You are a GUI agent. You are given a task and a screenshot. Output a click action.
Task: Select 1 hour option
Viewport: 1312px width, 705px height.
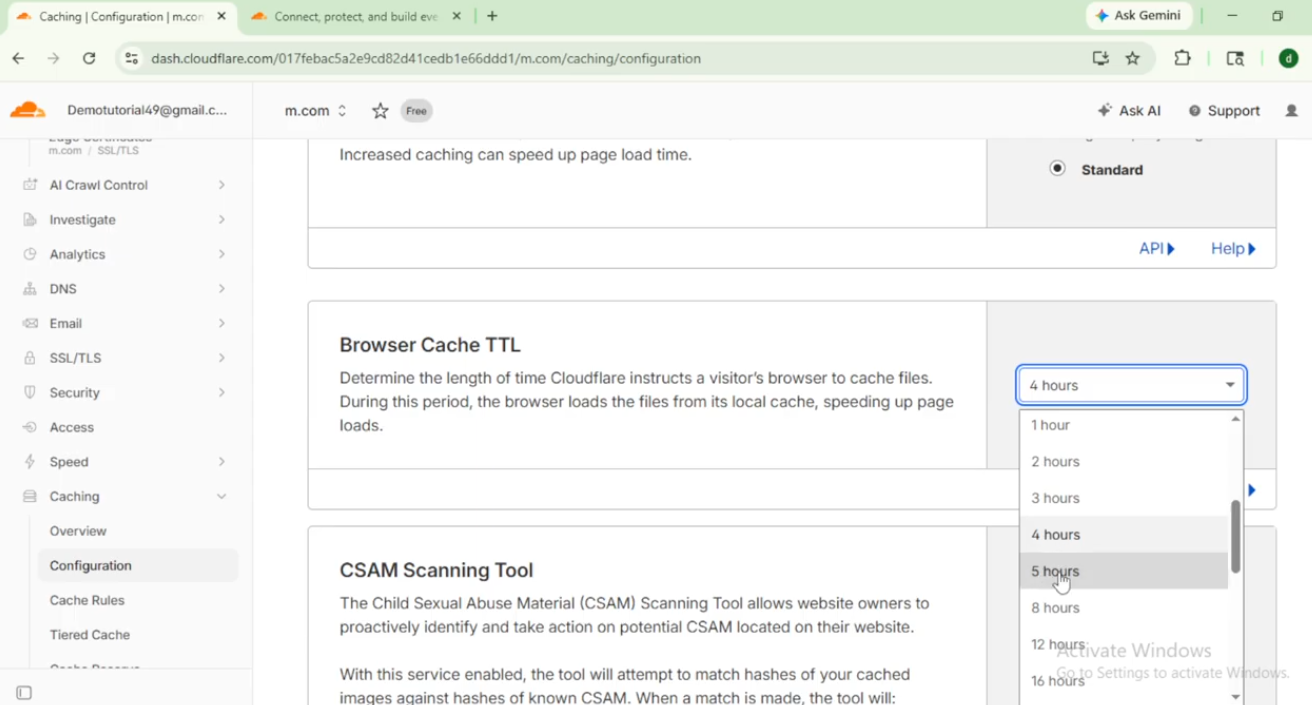click(x=1124, y=425)
